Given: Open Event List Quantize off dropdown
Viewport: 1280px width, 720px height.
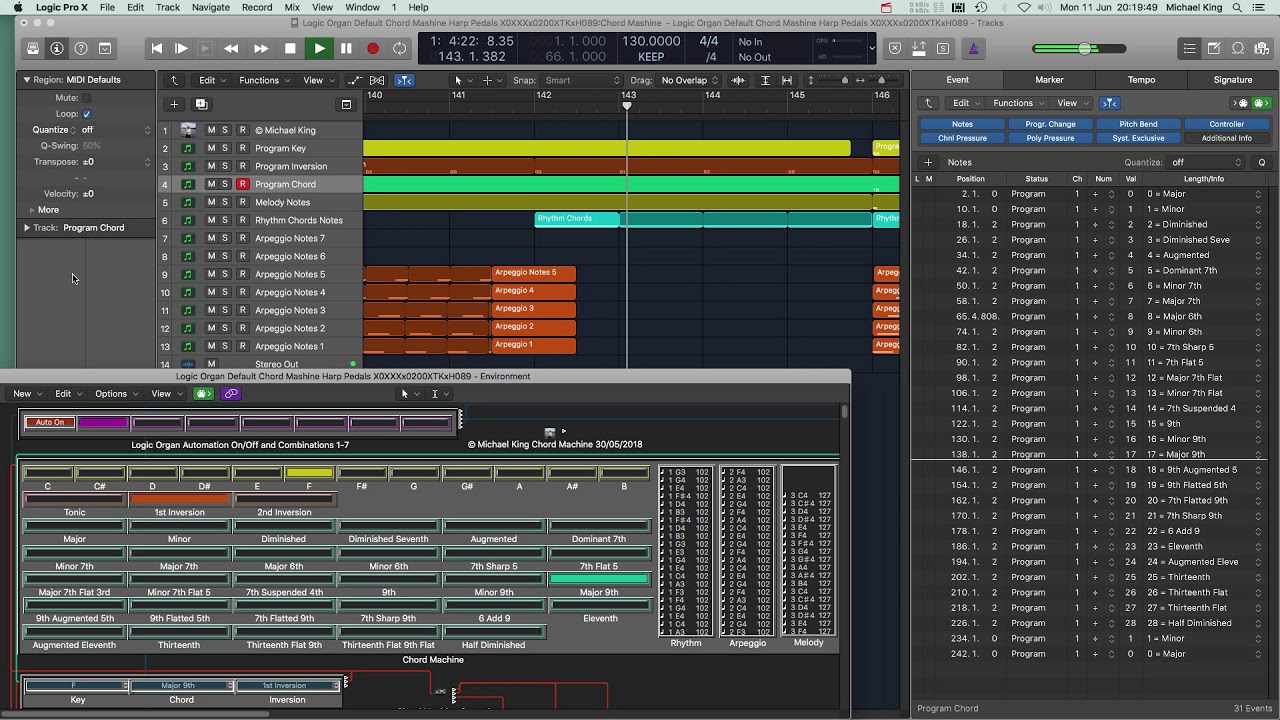Looking at the screenshot, I should click(x=1206, y=162).
